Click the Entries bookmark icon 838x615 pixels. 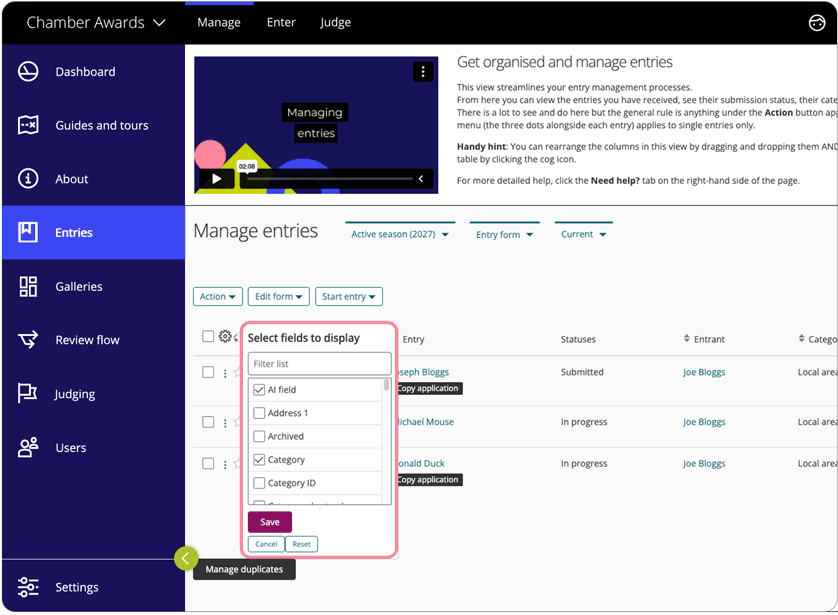[28, 232]
